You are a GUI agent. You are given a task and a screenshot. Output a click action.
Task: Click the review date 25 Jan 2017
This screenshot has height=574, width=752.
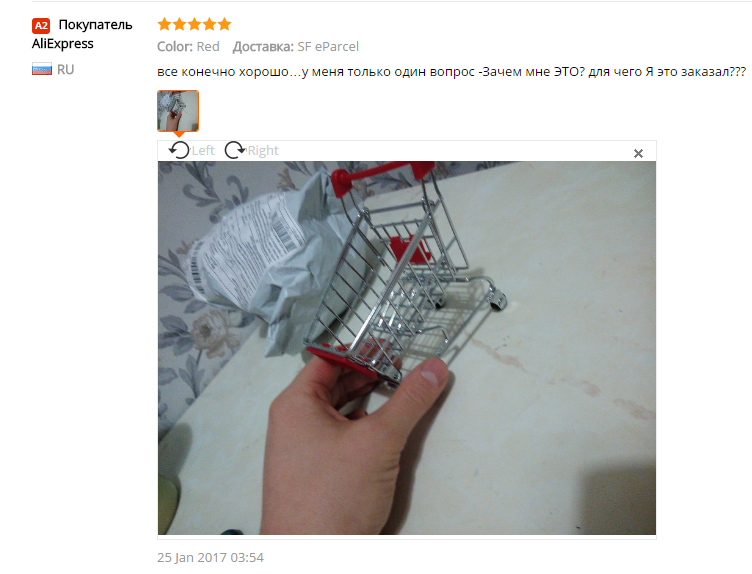[x=210, y=558]
